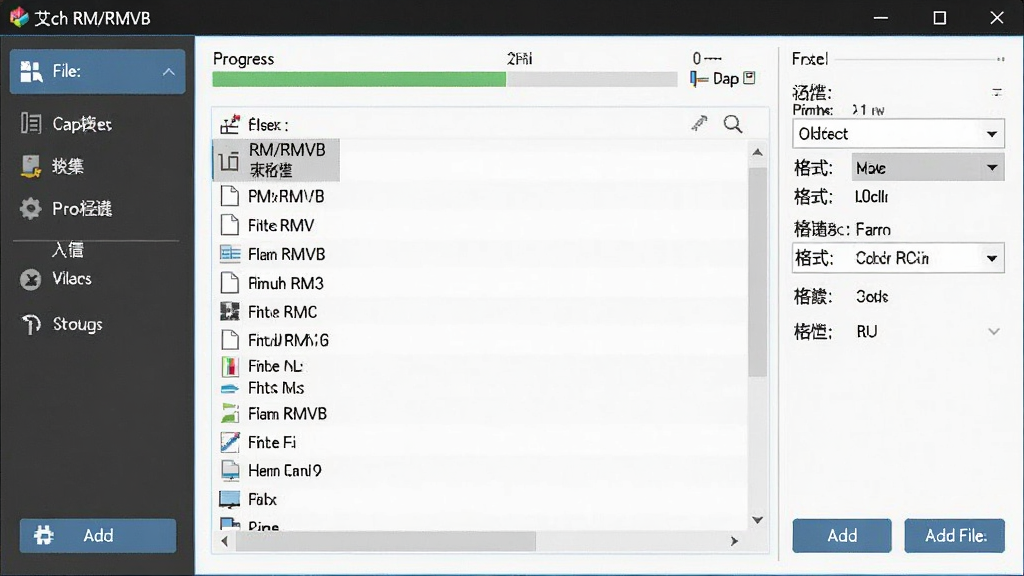Select the Hem Canl9 row text
The image size is (1024, 576).
(285, 470)
